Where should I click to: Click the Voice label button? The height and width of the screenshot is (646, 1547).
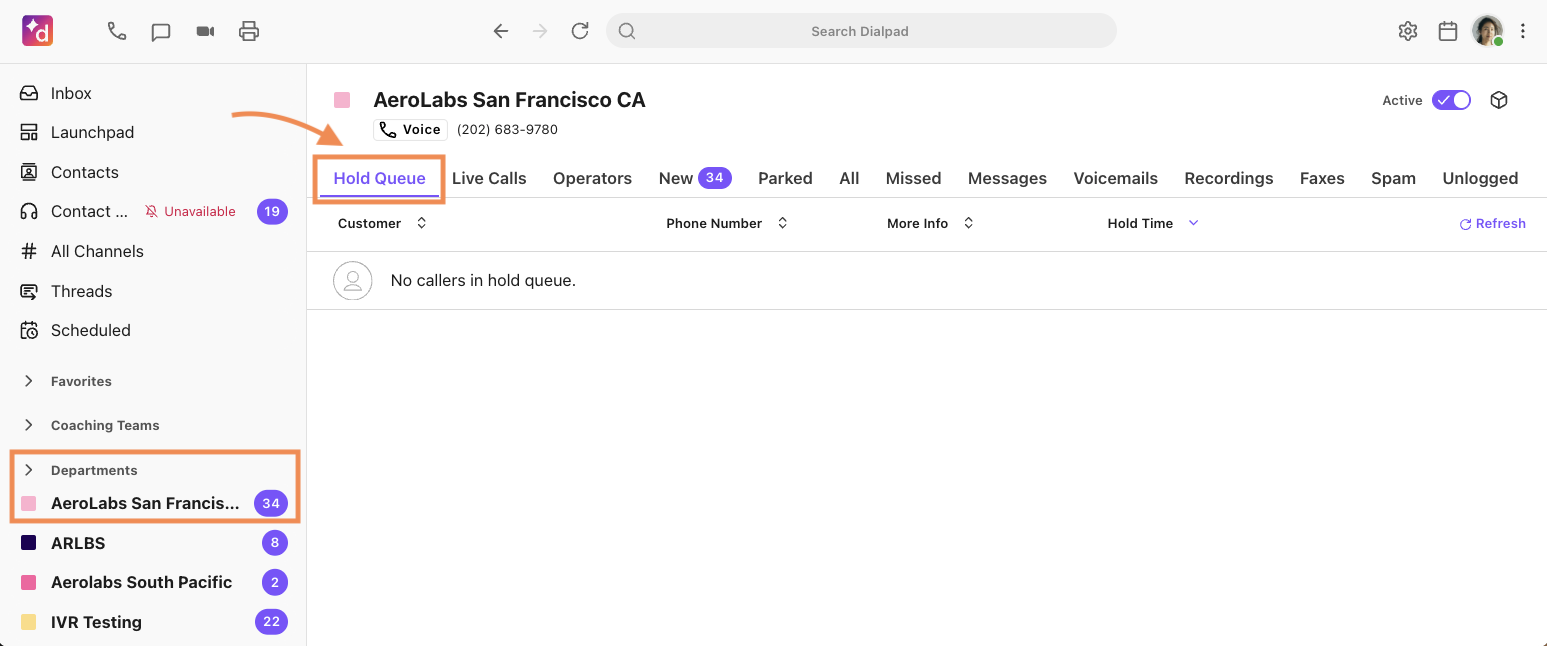pos(410,130)
